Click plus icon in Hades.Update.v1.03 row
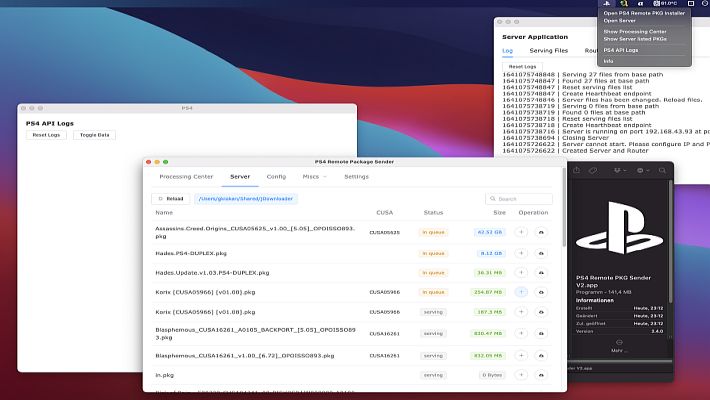This screenshot has height=400, width=710. 521,273
